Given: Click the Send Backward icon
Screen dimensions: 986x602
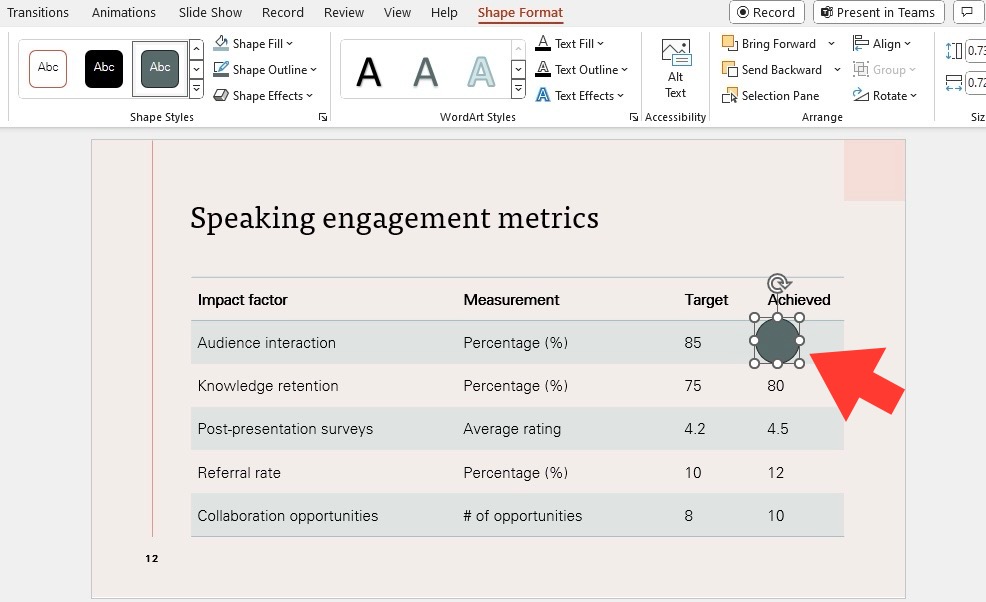Looking at the screenshot, I should pos(729,69).
